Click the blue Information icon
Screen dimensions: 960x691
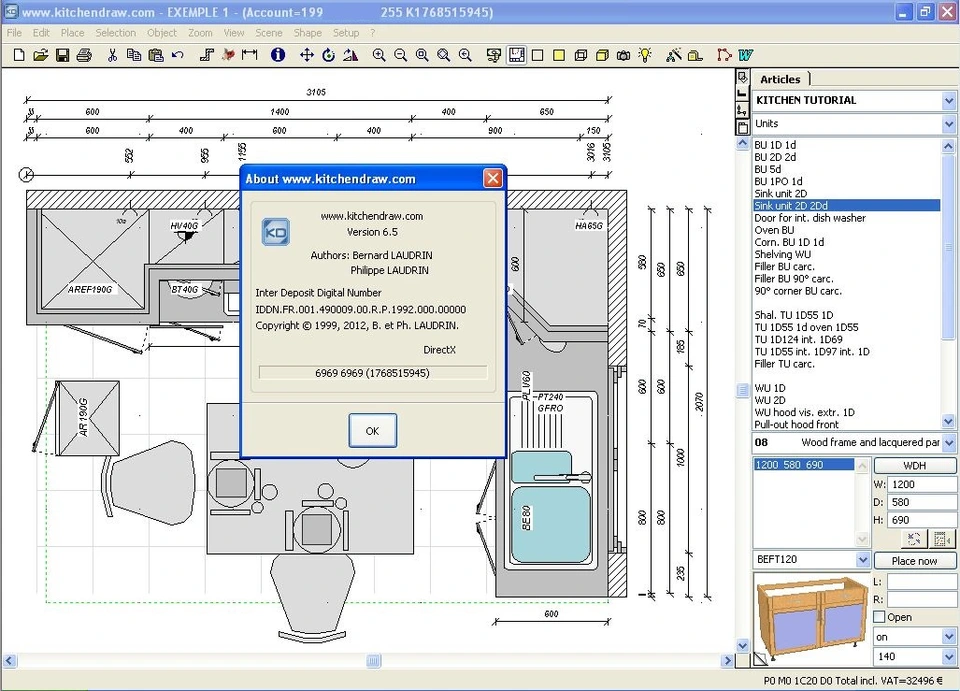click(278, 55)
